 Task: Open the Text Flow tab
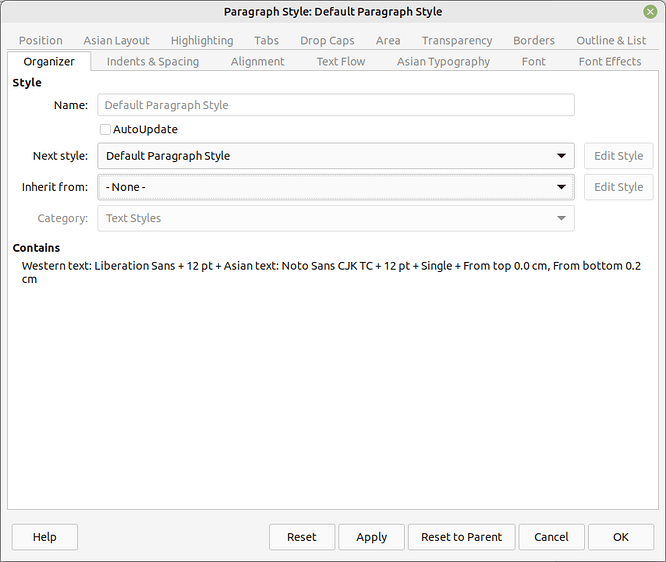[x=341, y=62]
